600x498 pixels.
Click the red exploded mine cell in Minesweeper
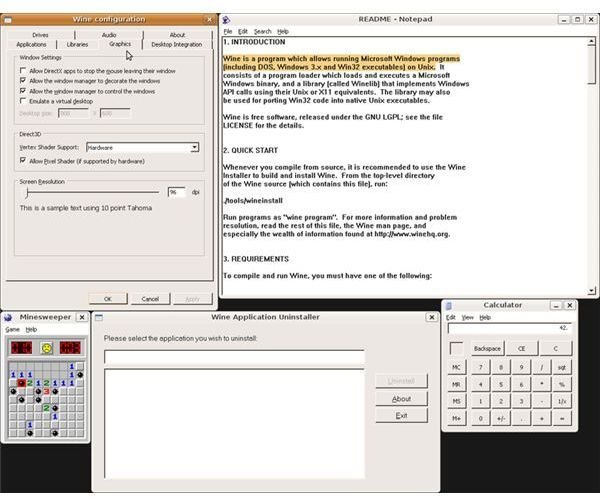pyautogui.click(x=21, y=383)
